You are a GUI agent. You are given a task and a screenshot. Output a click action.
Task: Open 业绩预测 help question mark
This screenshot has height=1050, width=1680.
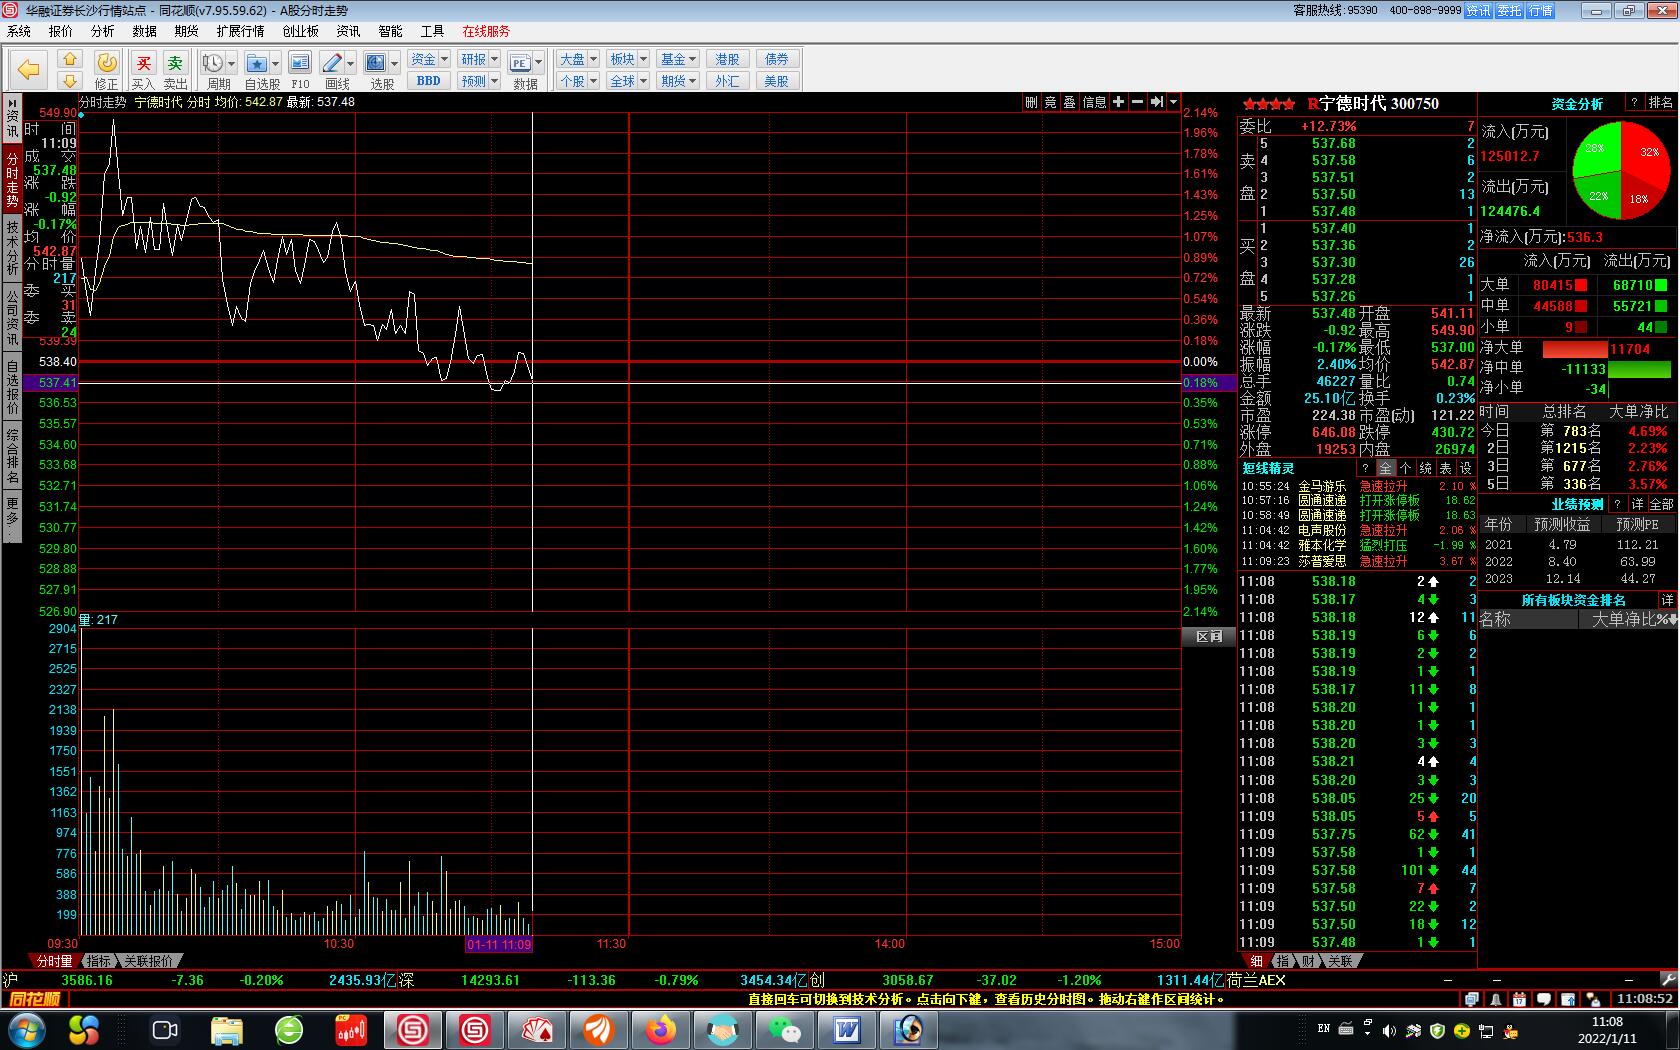pyautogui.click(x=1617, y=504)
